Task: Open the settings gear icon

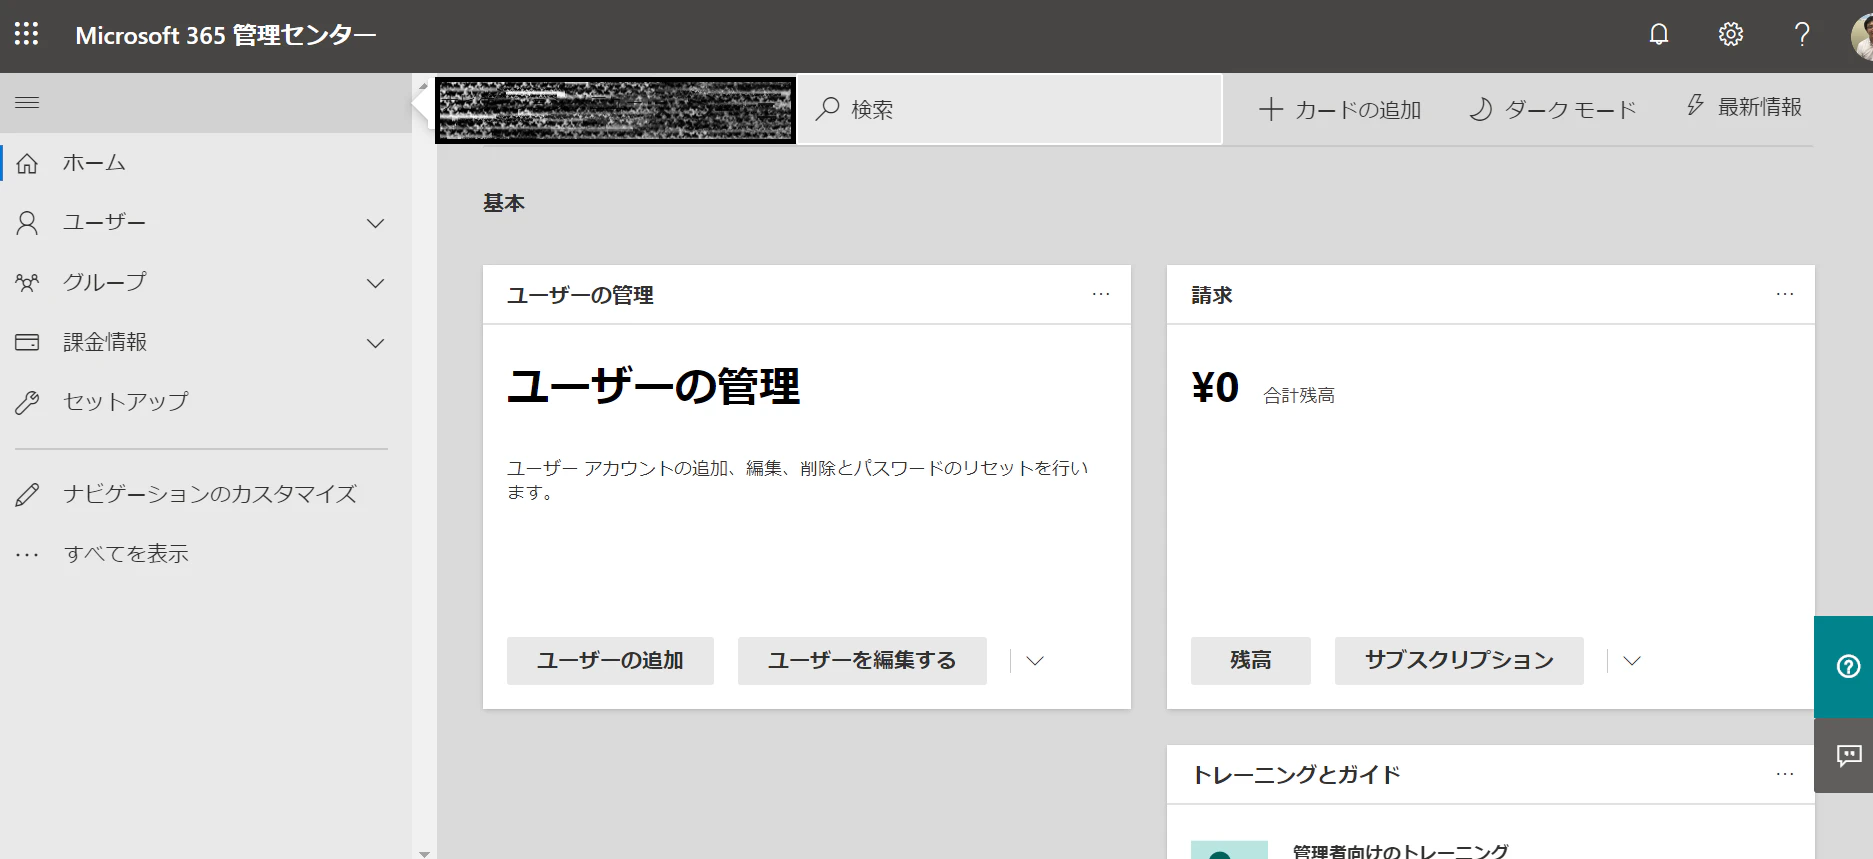Action: point(1731,34)
